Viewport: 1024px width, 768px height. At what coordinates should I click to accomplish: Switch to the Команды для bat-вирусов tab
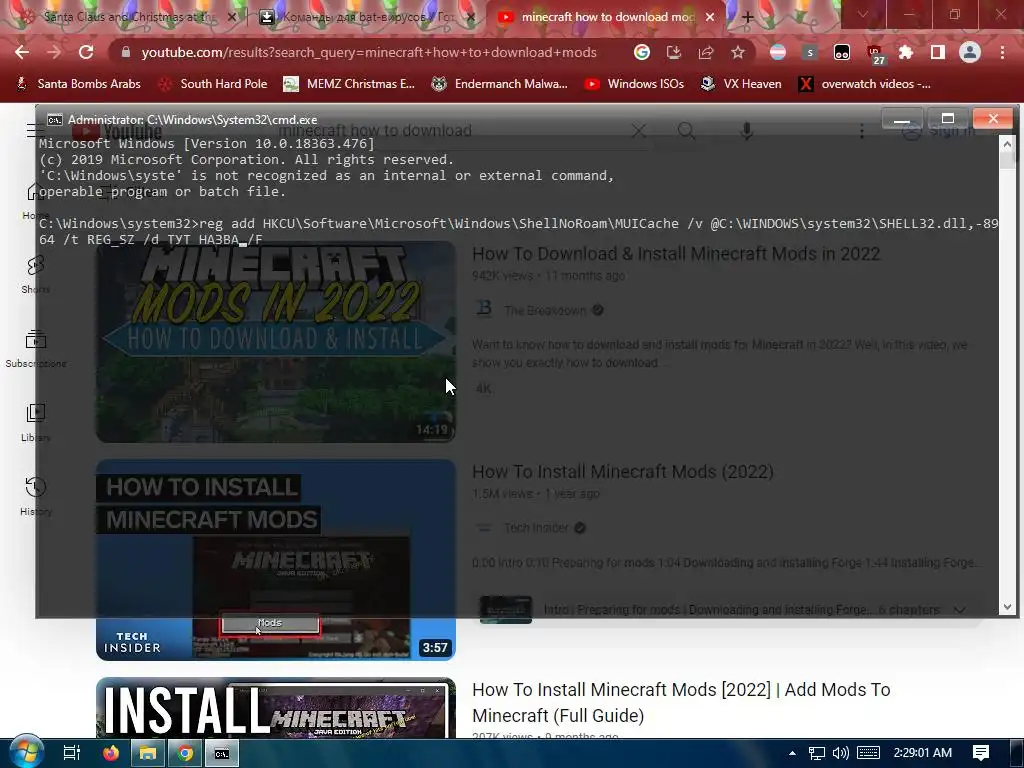click(366, 17)
